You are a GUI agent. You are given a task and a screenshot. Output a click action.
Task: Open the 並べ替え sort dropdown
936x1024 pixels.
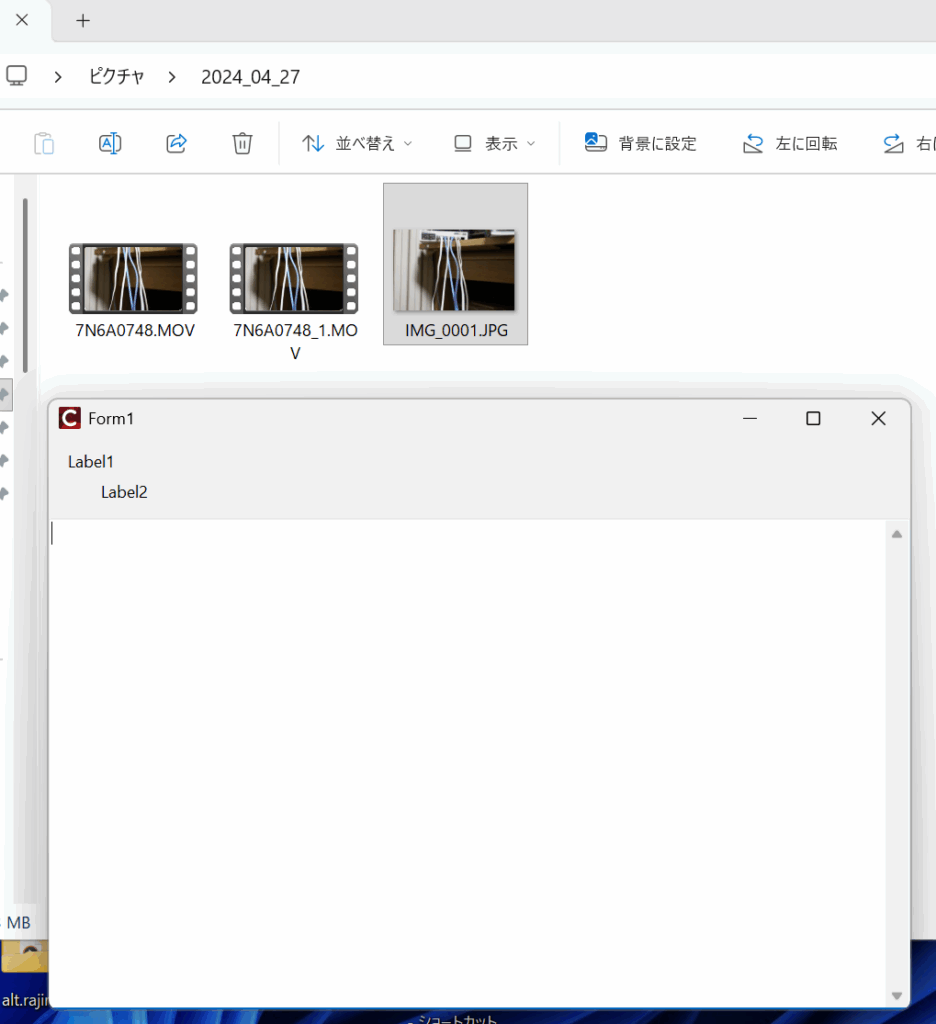pyautogui.click(x=357, y=143)
